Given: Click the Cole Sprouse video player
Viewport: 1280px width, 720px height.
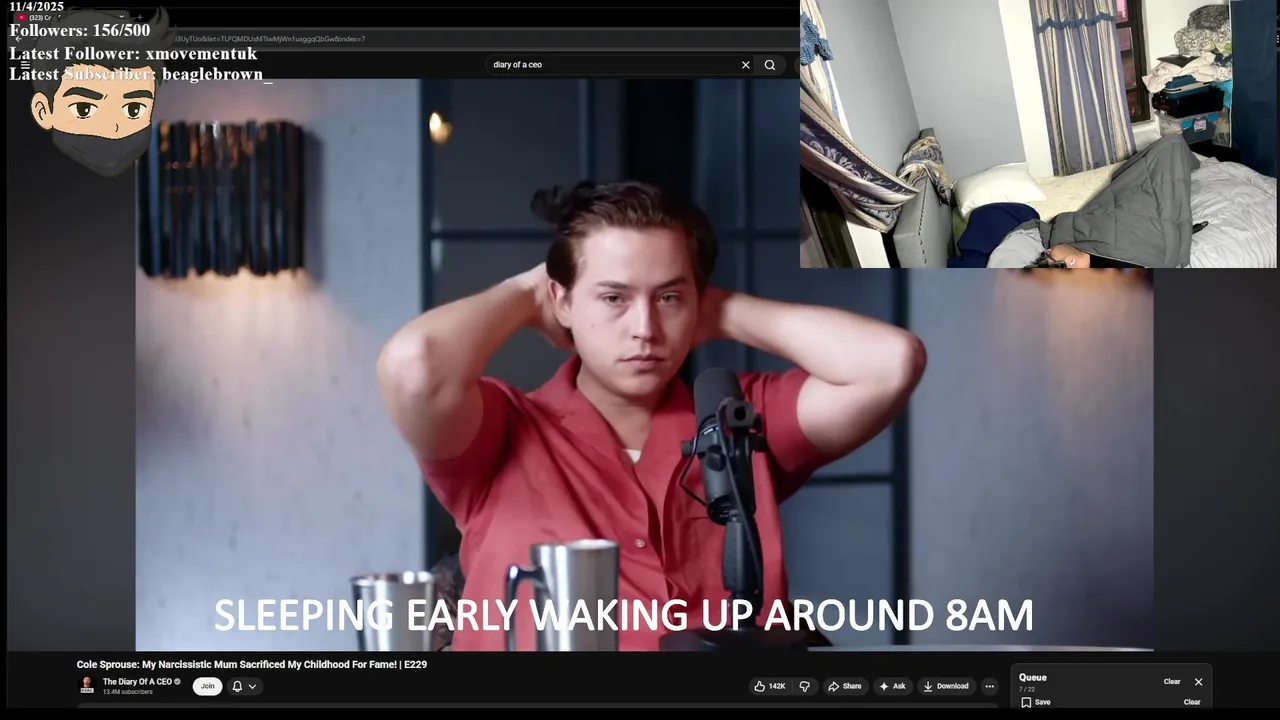Looking at the screenshot, I should pos(644,365).
